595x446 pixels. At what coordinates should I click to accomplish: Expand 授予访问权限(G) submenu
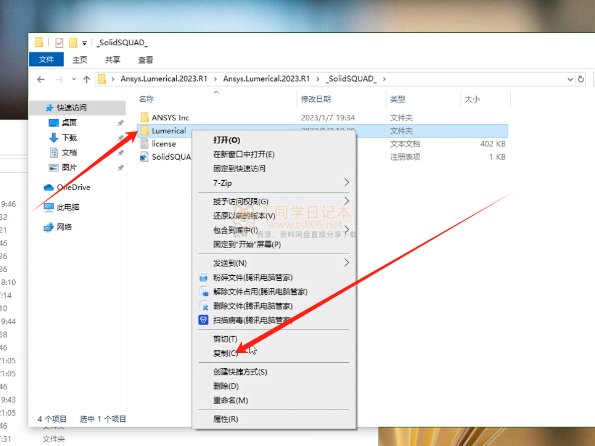[274, 201]
